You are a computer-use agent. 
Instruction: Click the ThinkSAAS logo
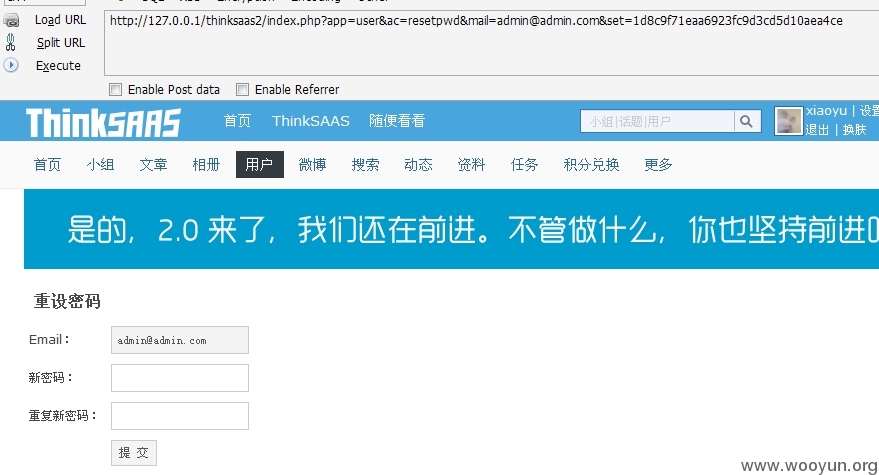103,122
